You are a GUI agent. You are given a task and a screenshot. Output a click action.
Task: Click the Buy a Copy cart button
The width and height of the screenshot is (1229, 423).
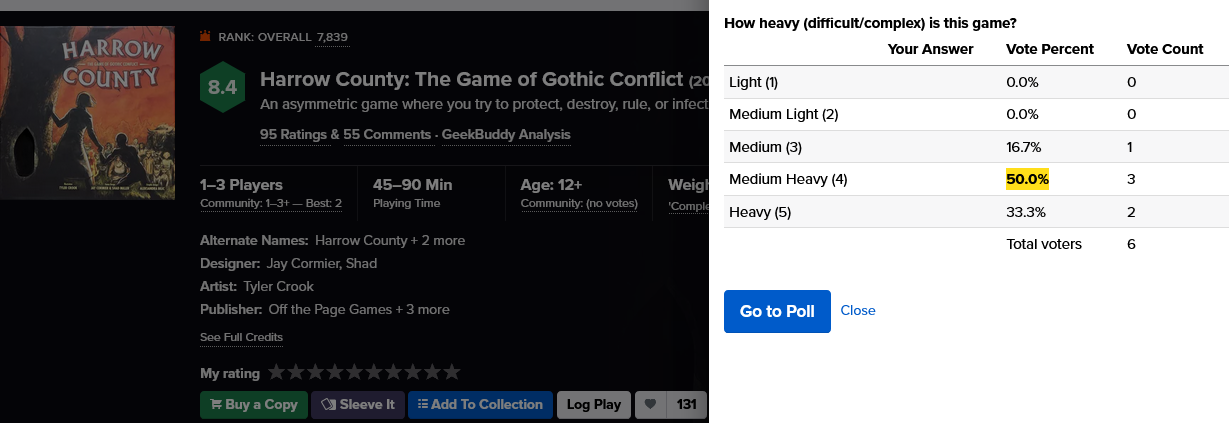tap(253, 405)
